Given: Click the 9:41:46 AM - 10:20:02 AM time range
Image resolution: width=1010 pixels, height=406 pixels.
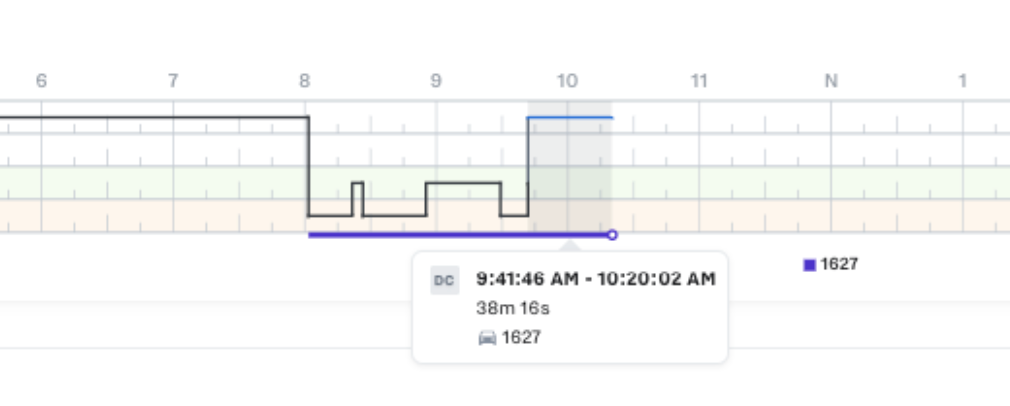Looking at the screenshot, I should click(596, 279).
